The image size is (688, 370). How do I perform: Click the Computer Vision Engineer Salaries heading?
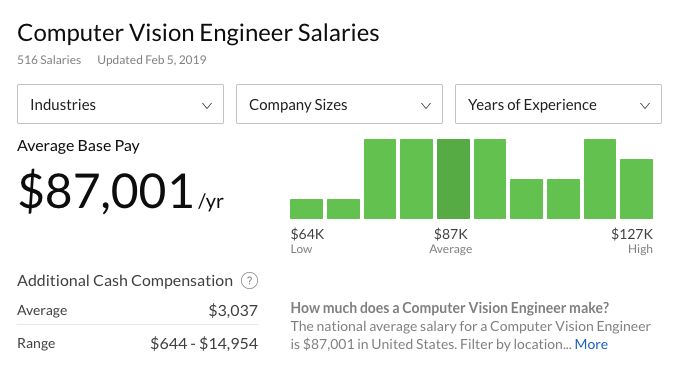[198, 33]
